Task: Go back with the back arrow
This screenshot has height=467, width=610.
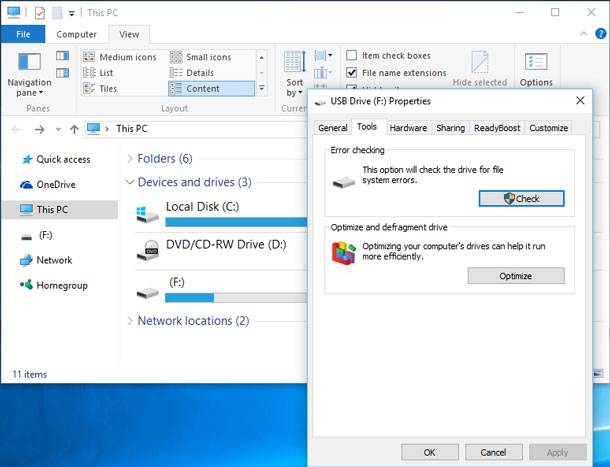Action: tap(16, 129)
